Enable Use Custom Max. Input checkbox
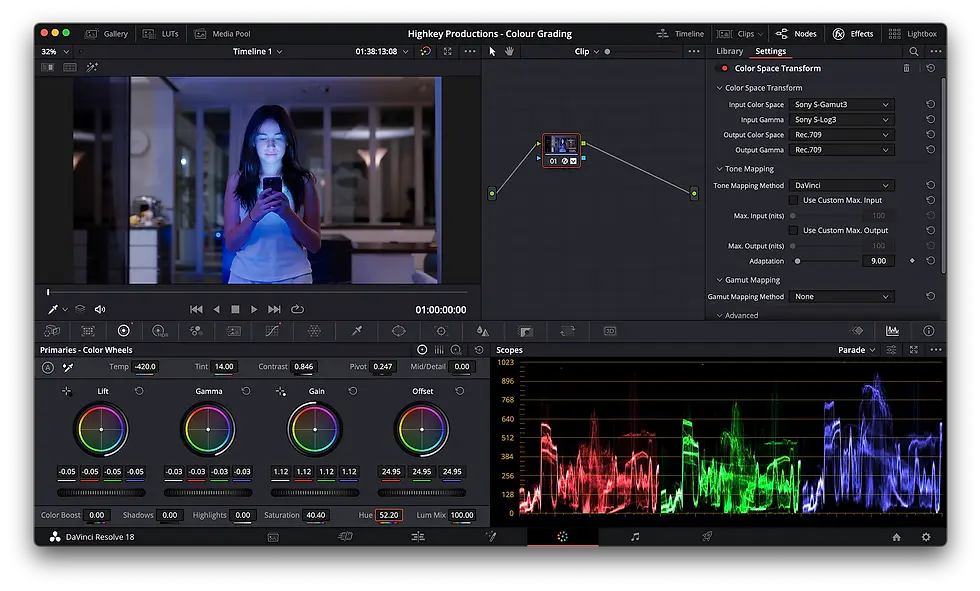 click(x=794, y=200)
